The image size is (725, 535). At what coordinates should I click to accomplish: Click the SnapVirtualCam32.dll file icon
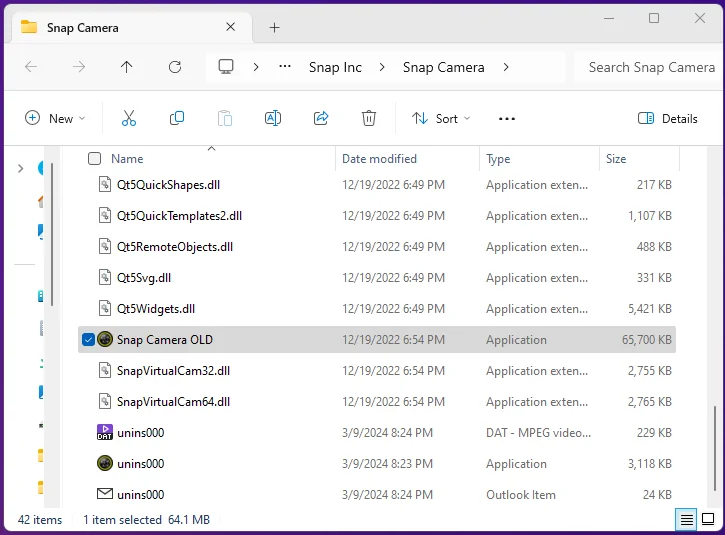click(105, 370)
